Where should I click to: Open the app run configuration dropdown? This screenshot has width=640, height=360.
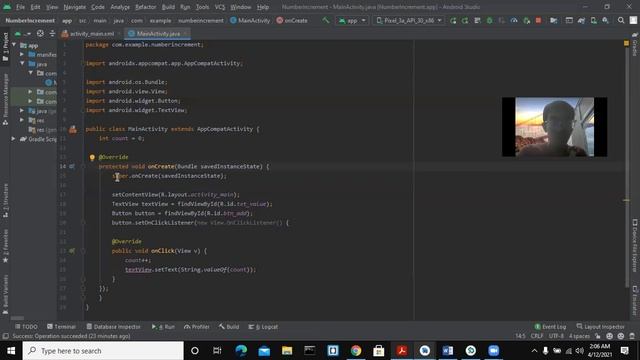tap(352, 20)
